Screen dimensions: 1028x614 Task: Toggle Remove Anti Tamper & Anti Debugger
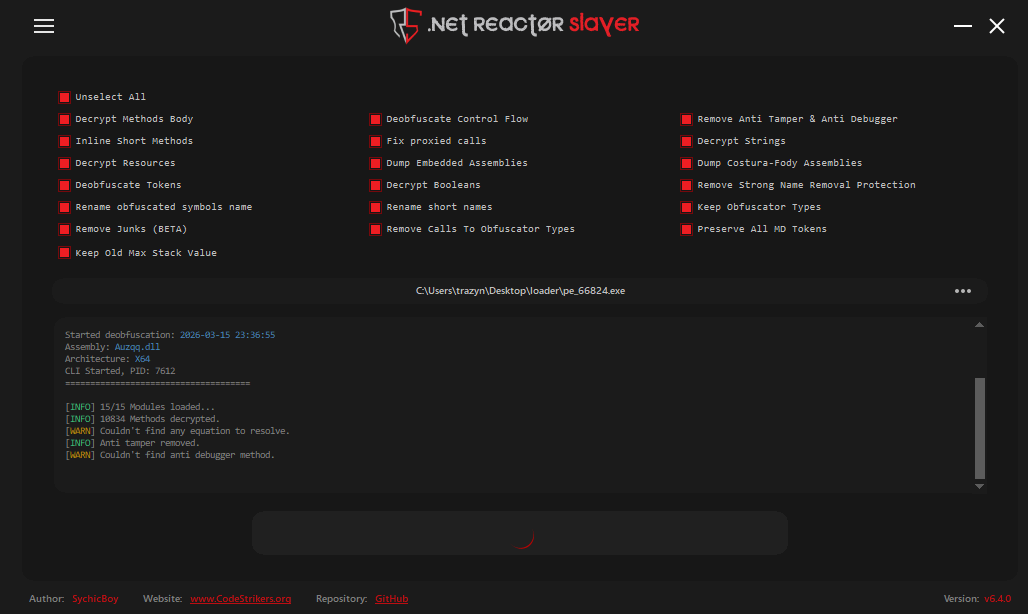point(687,119)
